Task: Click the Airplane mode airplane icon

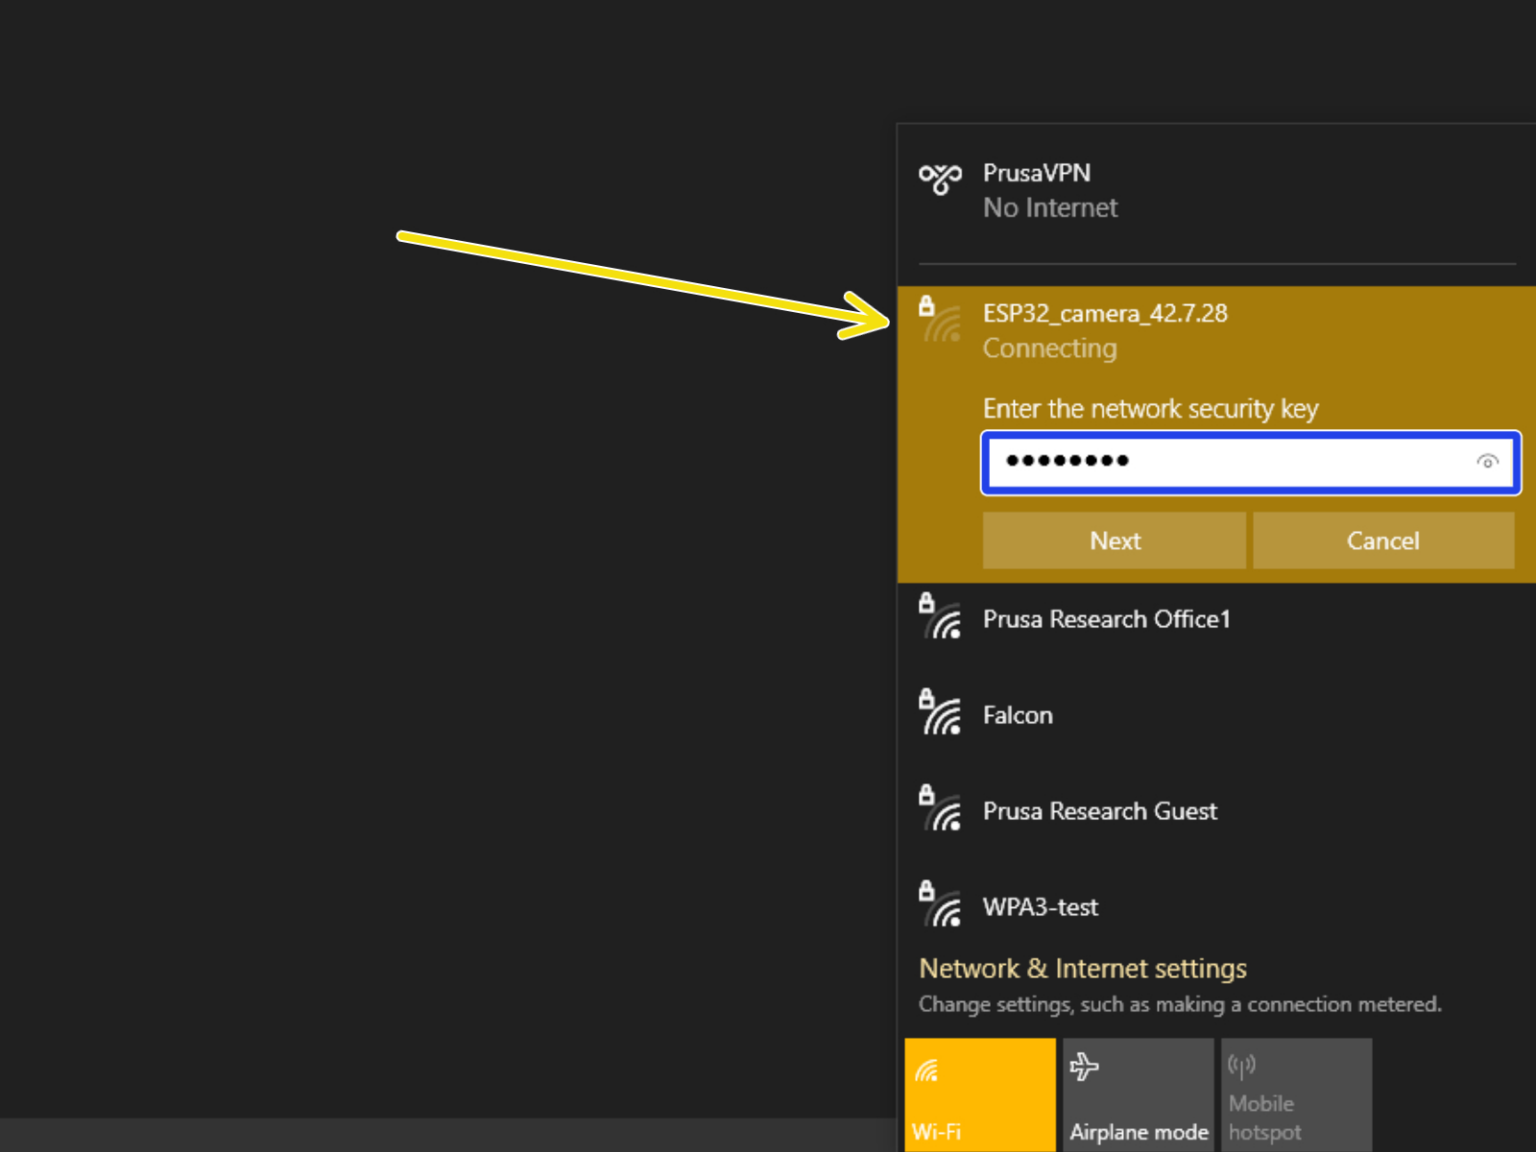Action: [x=1085, y=1068]
